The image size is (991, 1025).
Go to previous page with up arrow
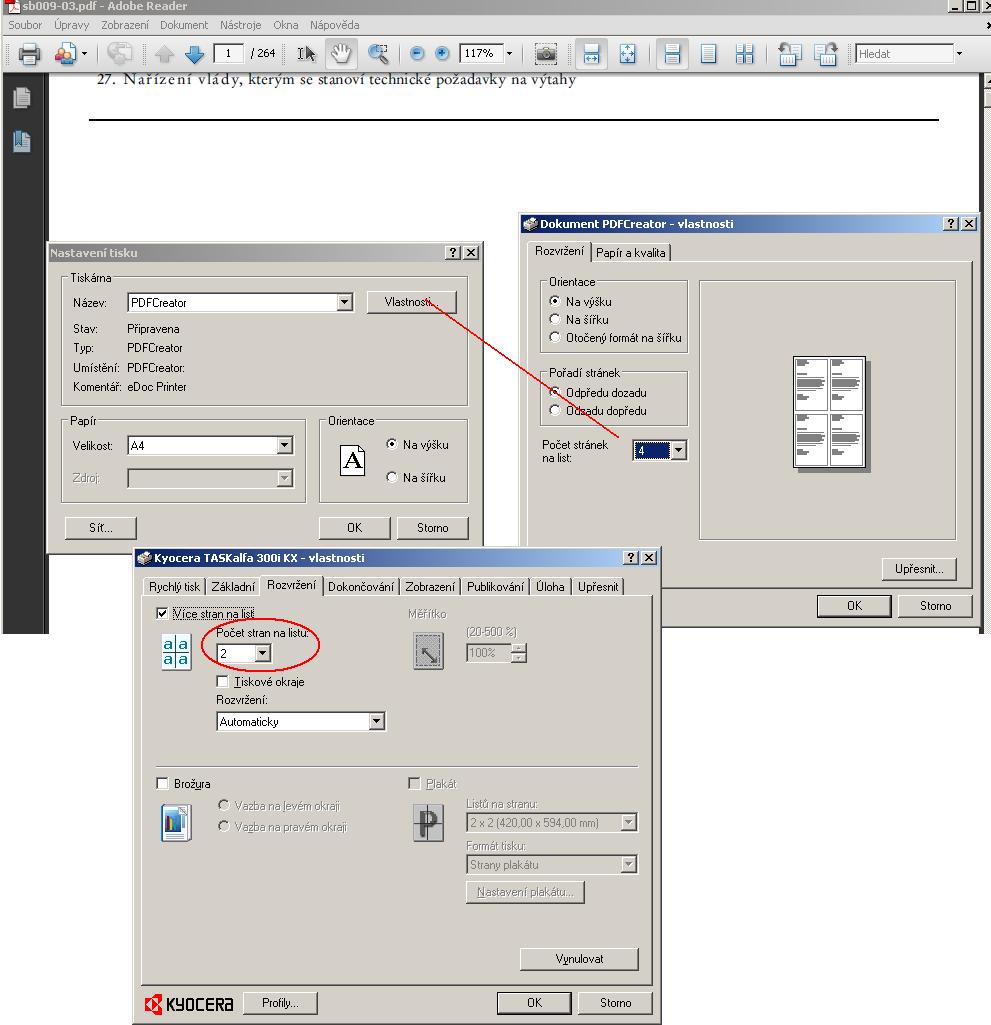164,54
